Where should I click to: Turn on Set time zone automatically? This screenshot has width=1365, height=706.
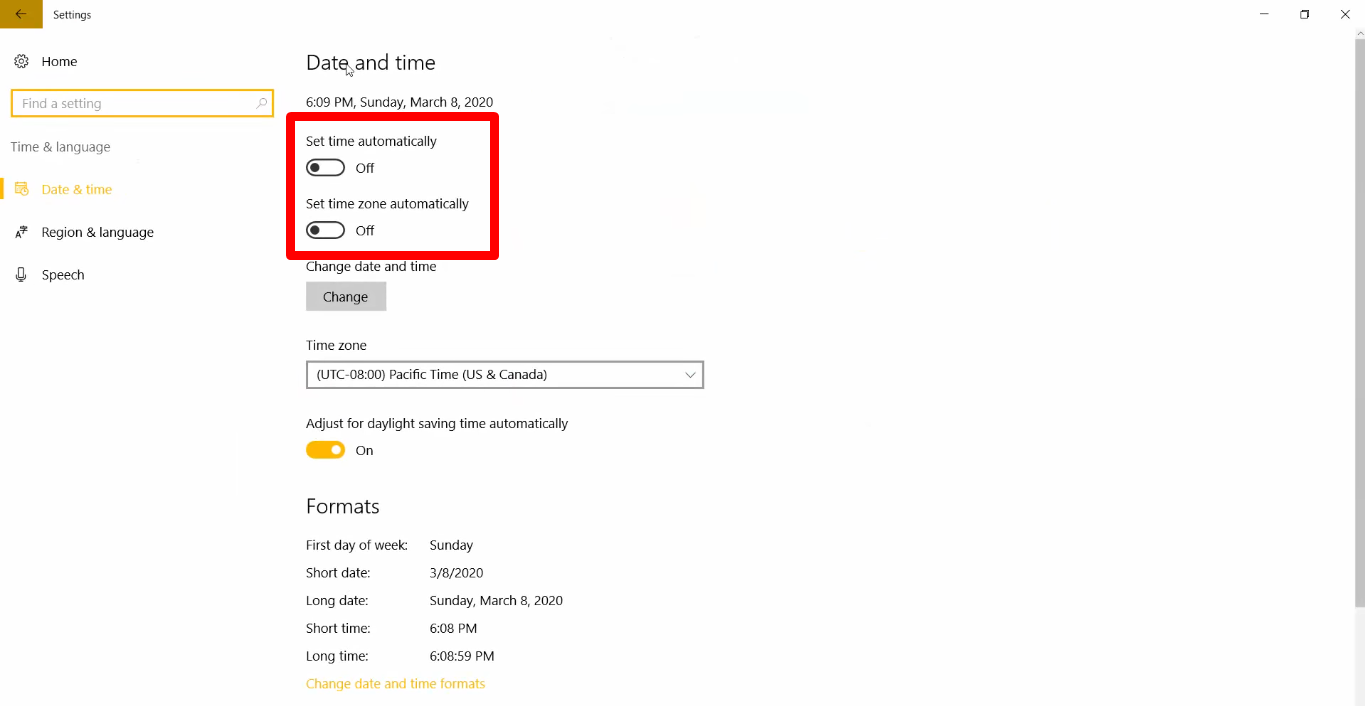pyautogui.click(x=324, y=230)
